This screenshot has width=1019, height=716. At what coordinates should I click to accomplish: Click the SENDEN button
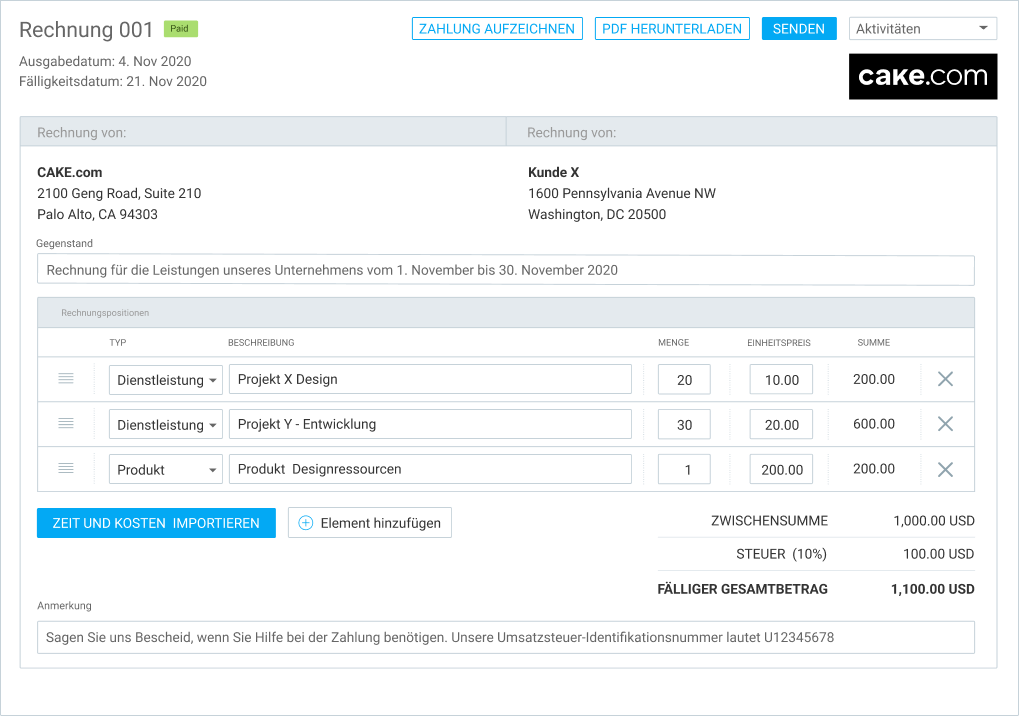pos(799,29)
